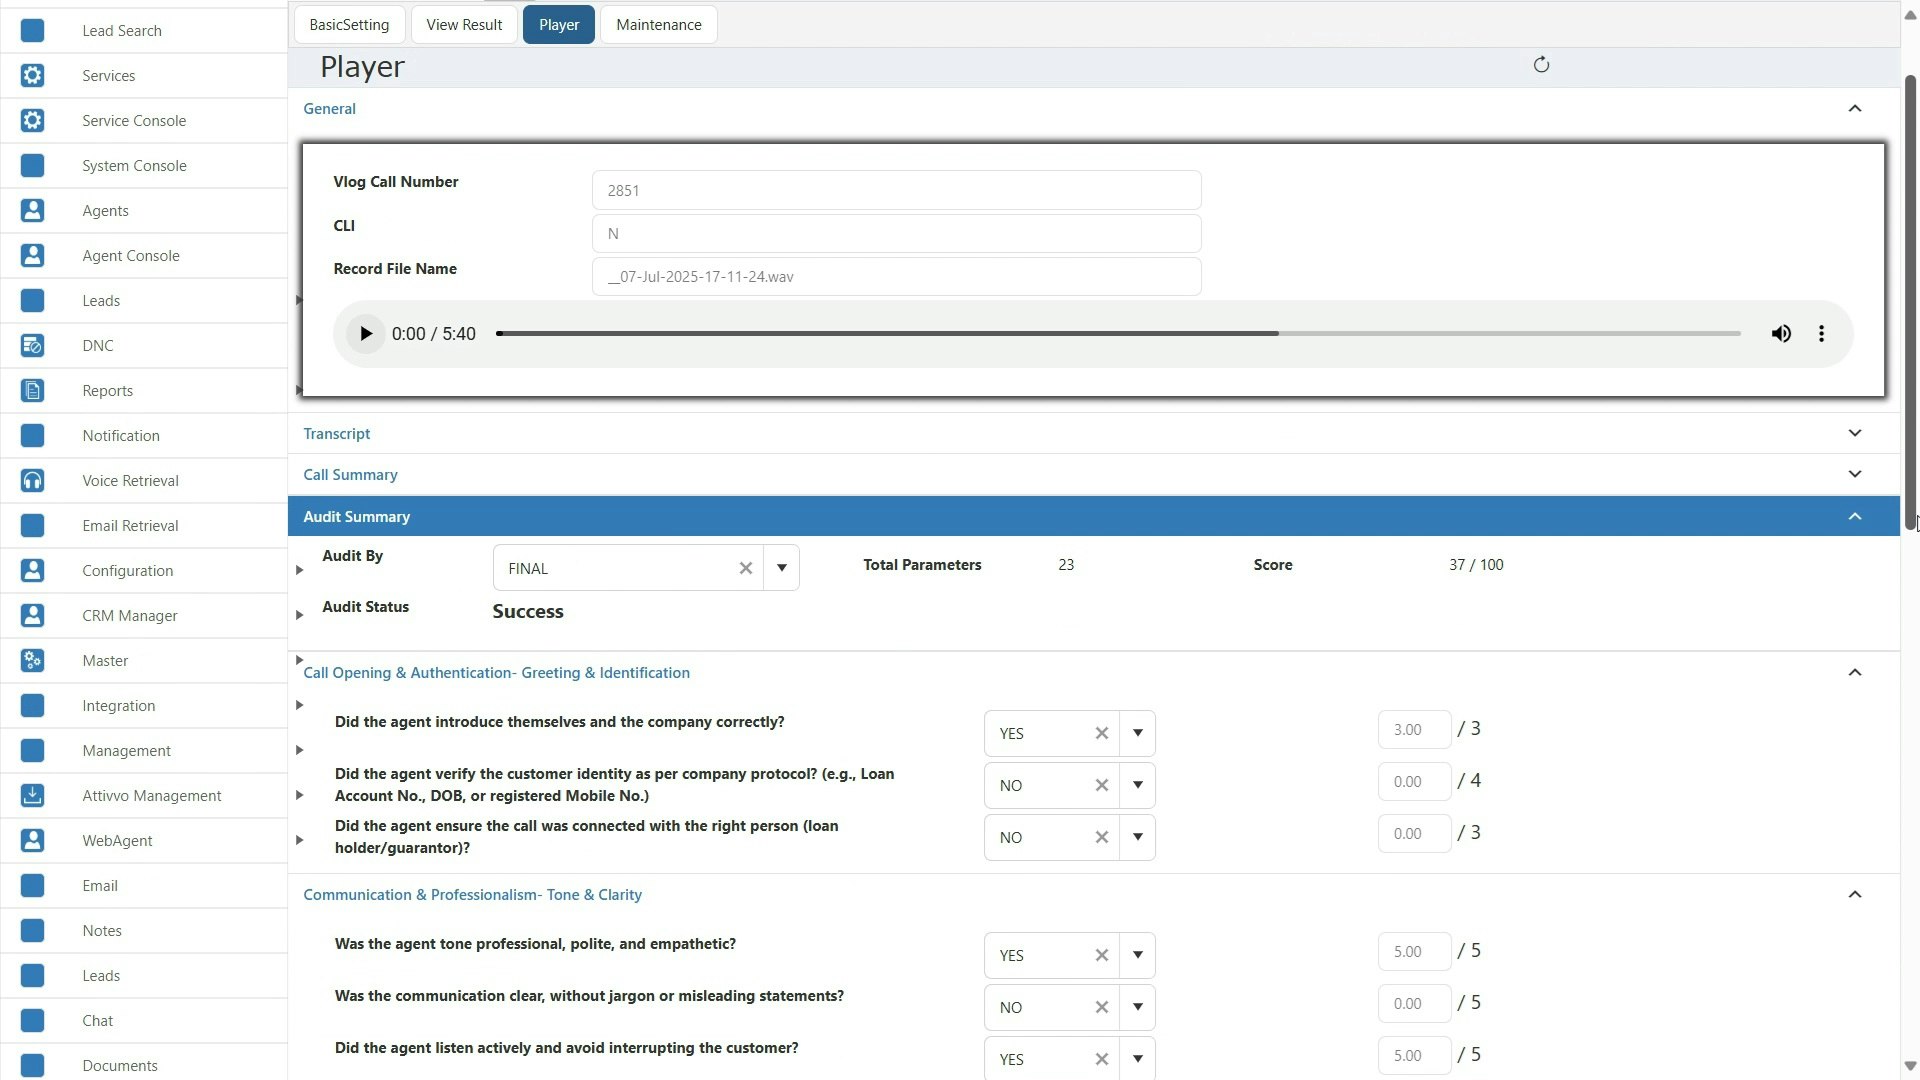Select the DNC sidebar icon

[32, 345]
